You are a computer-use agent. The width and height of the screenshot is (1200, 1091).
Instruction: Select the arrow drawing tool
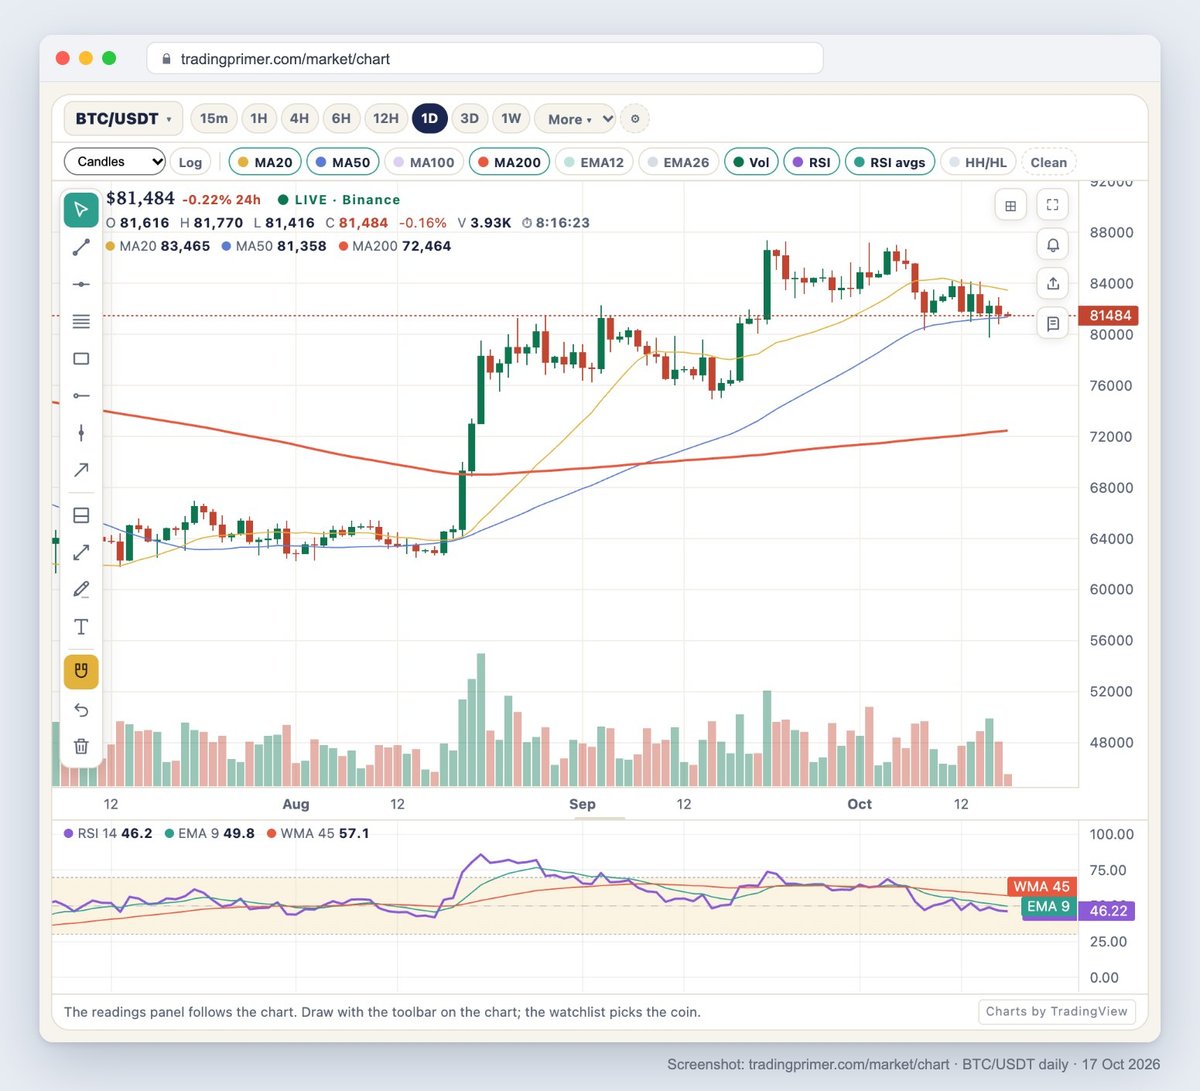point(81,470)
